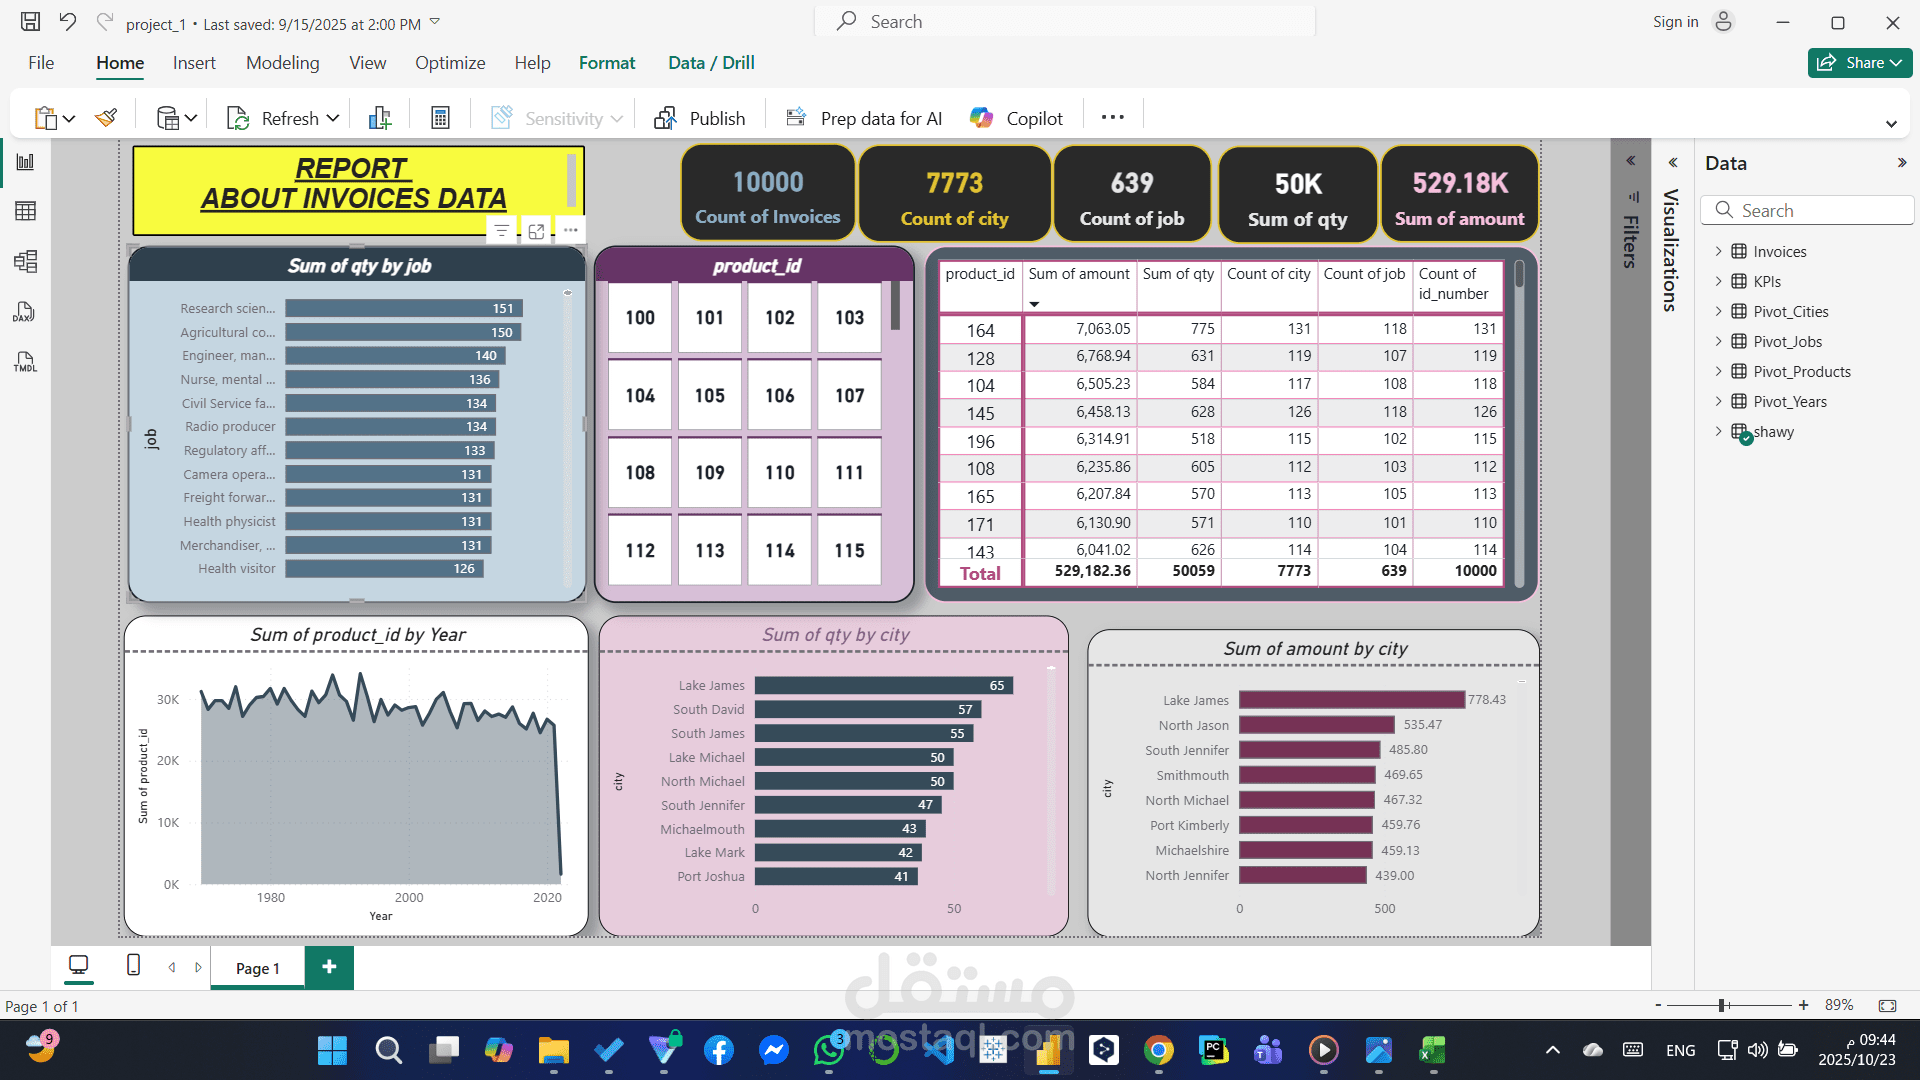1920x1080 pixels.
Task: Expand the Pivot_Cities table
Action: click(x=1719, y=311)
